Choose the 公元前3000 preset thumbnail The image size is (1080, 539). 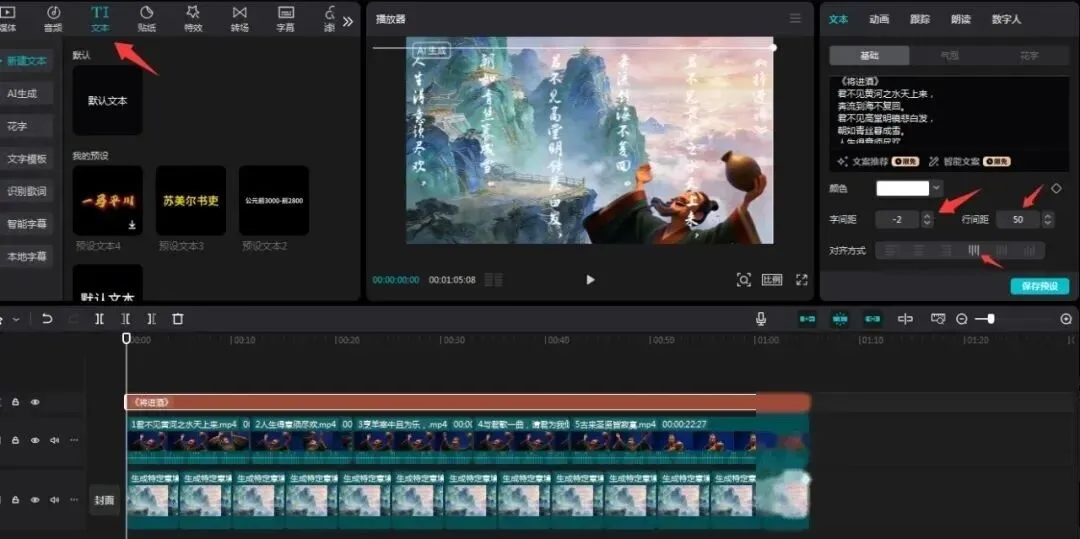(x=274, y=200)
